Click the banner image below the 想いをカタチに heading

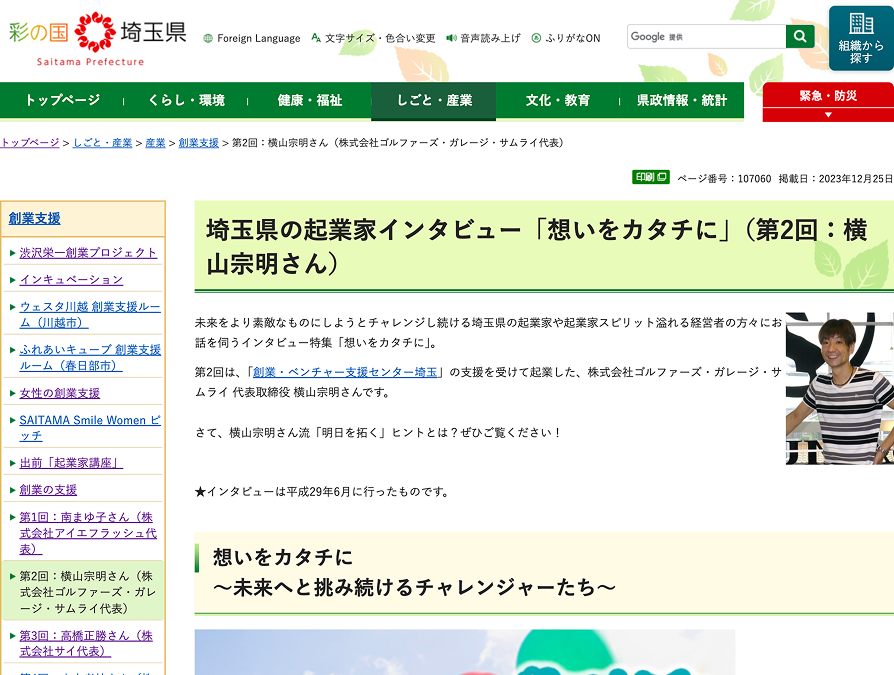[x=465, y=652]
